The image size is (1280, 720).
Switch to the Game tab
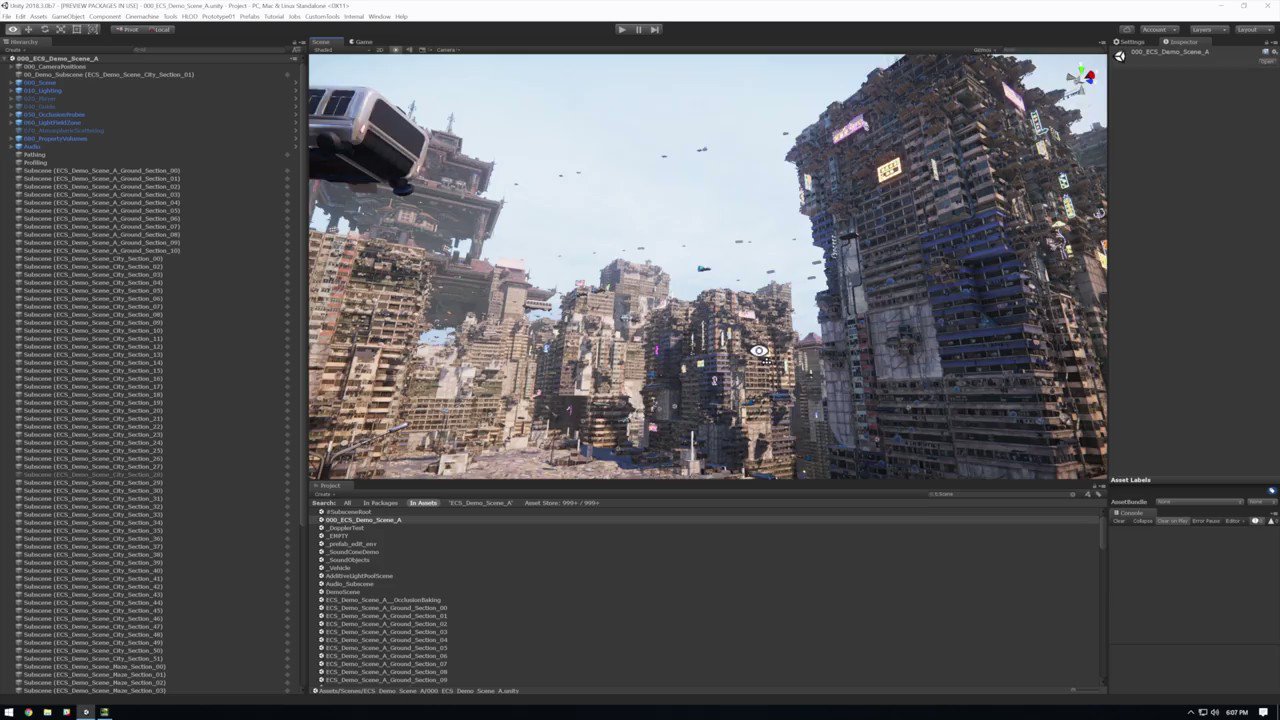361,42
